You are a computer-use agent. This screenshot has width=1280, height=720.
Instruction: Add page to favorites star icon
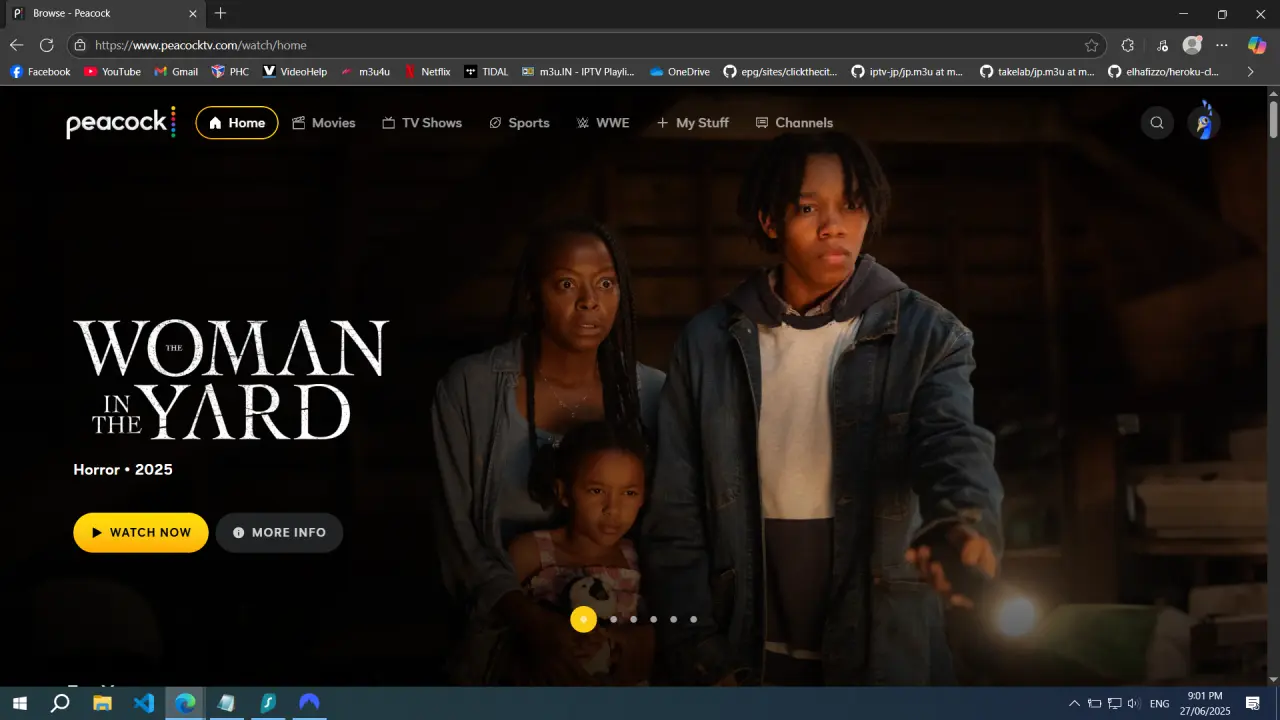[1091, 45]
